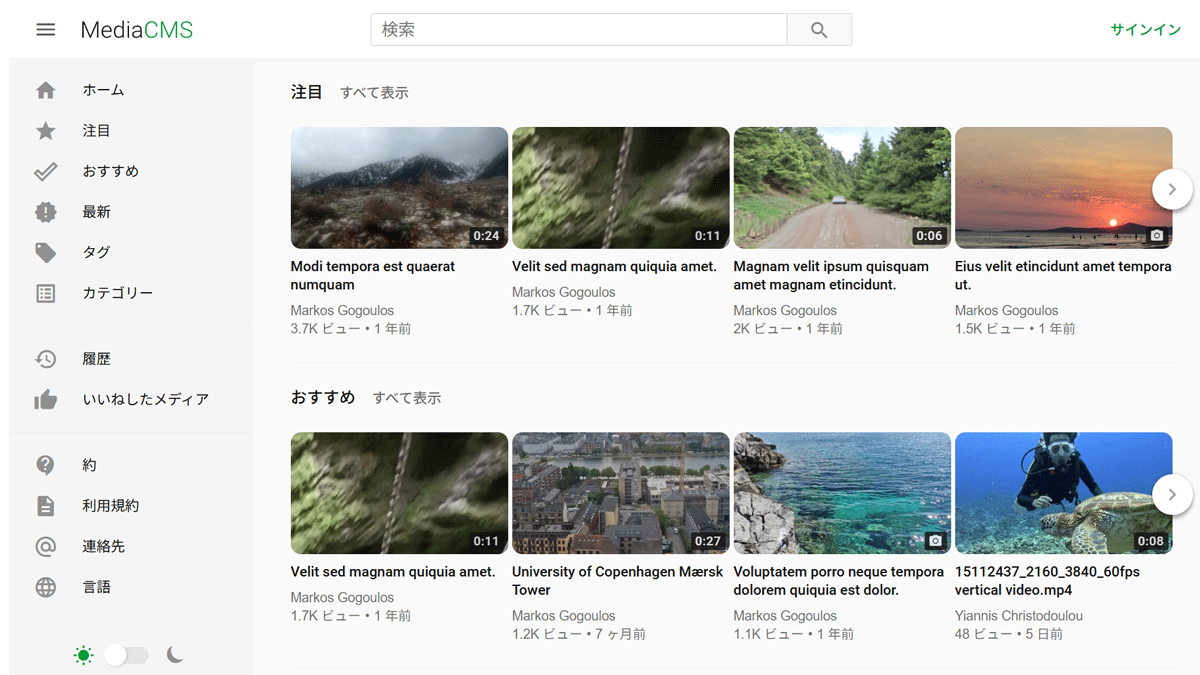Open Tags via tag icon
Image resolution: width=1200 pixels, height=675 pixels.
click(46, 253)
